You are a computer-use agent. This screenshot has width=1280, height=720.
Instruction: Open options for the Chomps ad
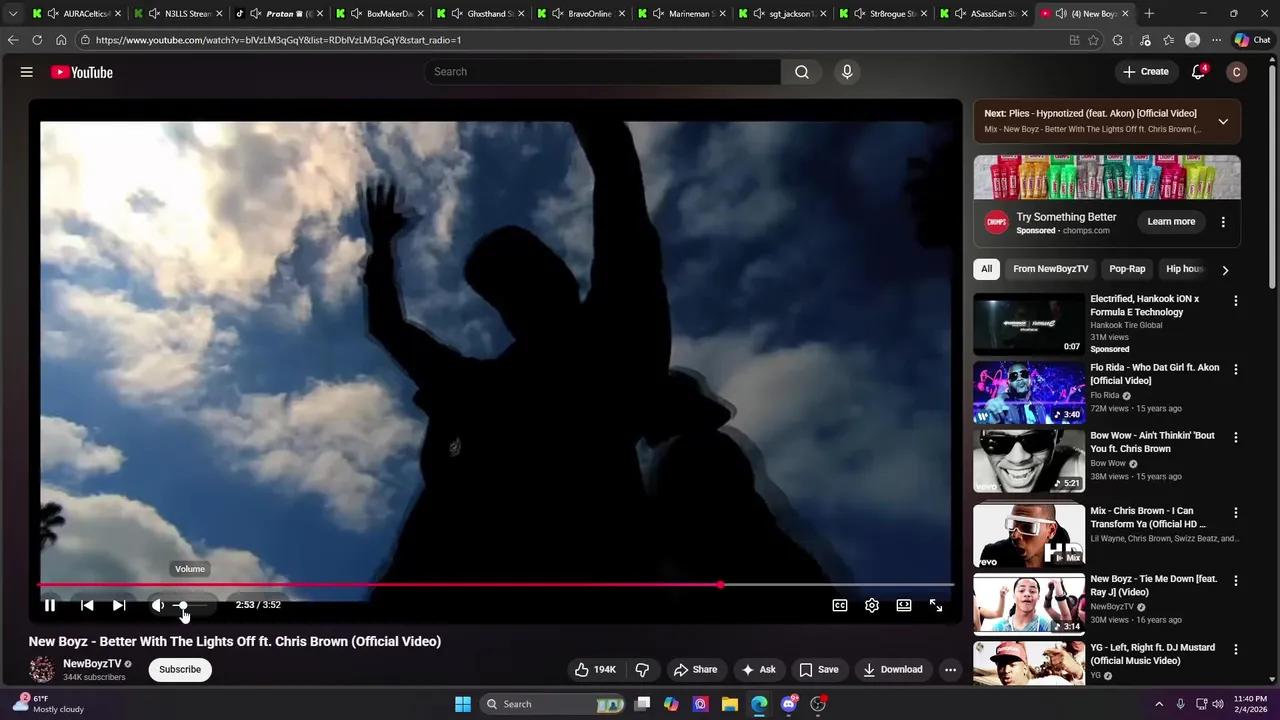tap(1223, 222)
